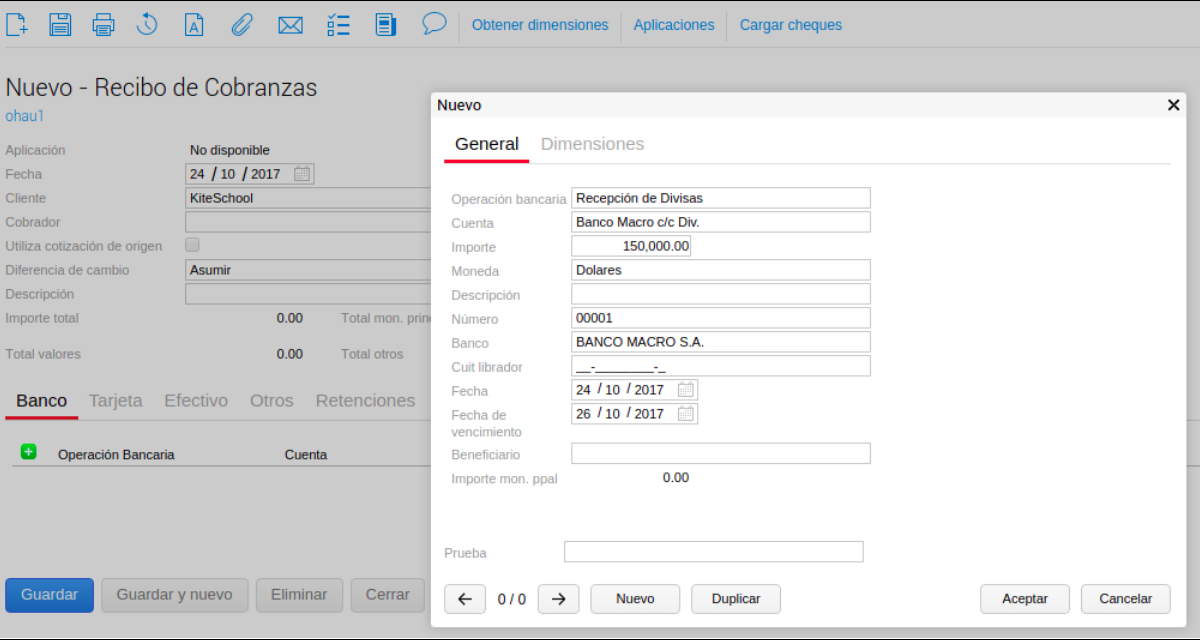Toggle Utiliza cotización de origen checkbox
1200x640 pixels.
click(x=193, y=245)
